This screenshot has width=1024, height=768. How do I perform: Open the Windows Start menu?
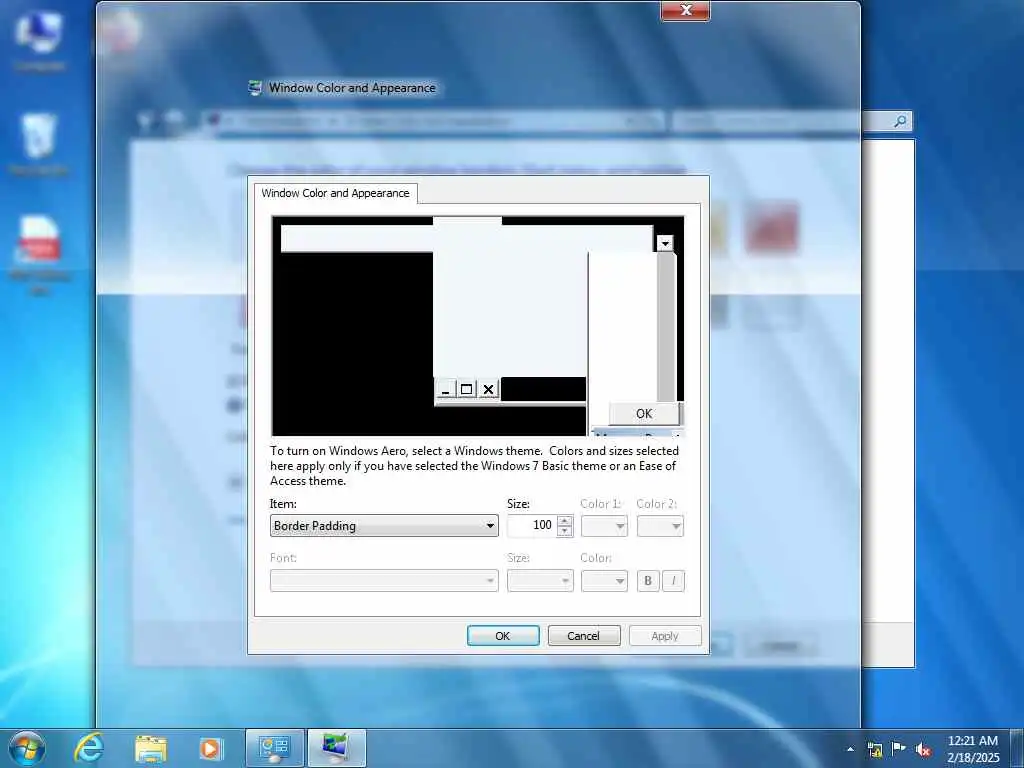[x=27, y=748]
